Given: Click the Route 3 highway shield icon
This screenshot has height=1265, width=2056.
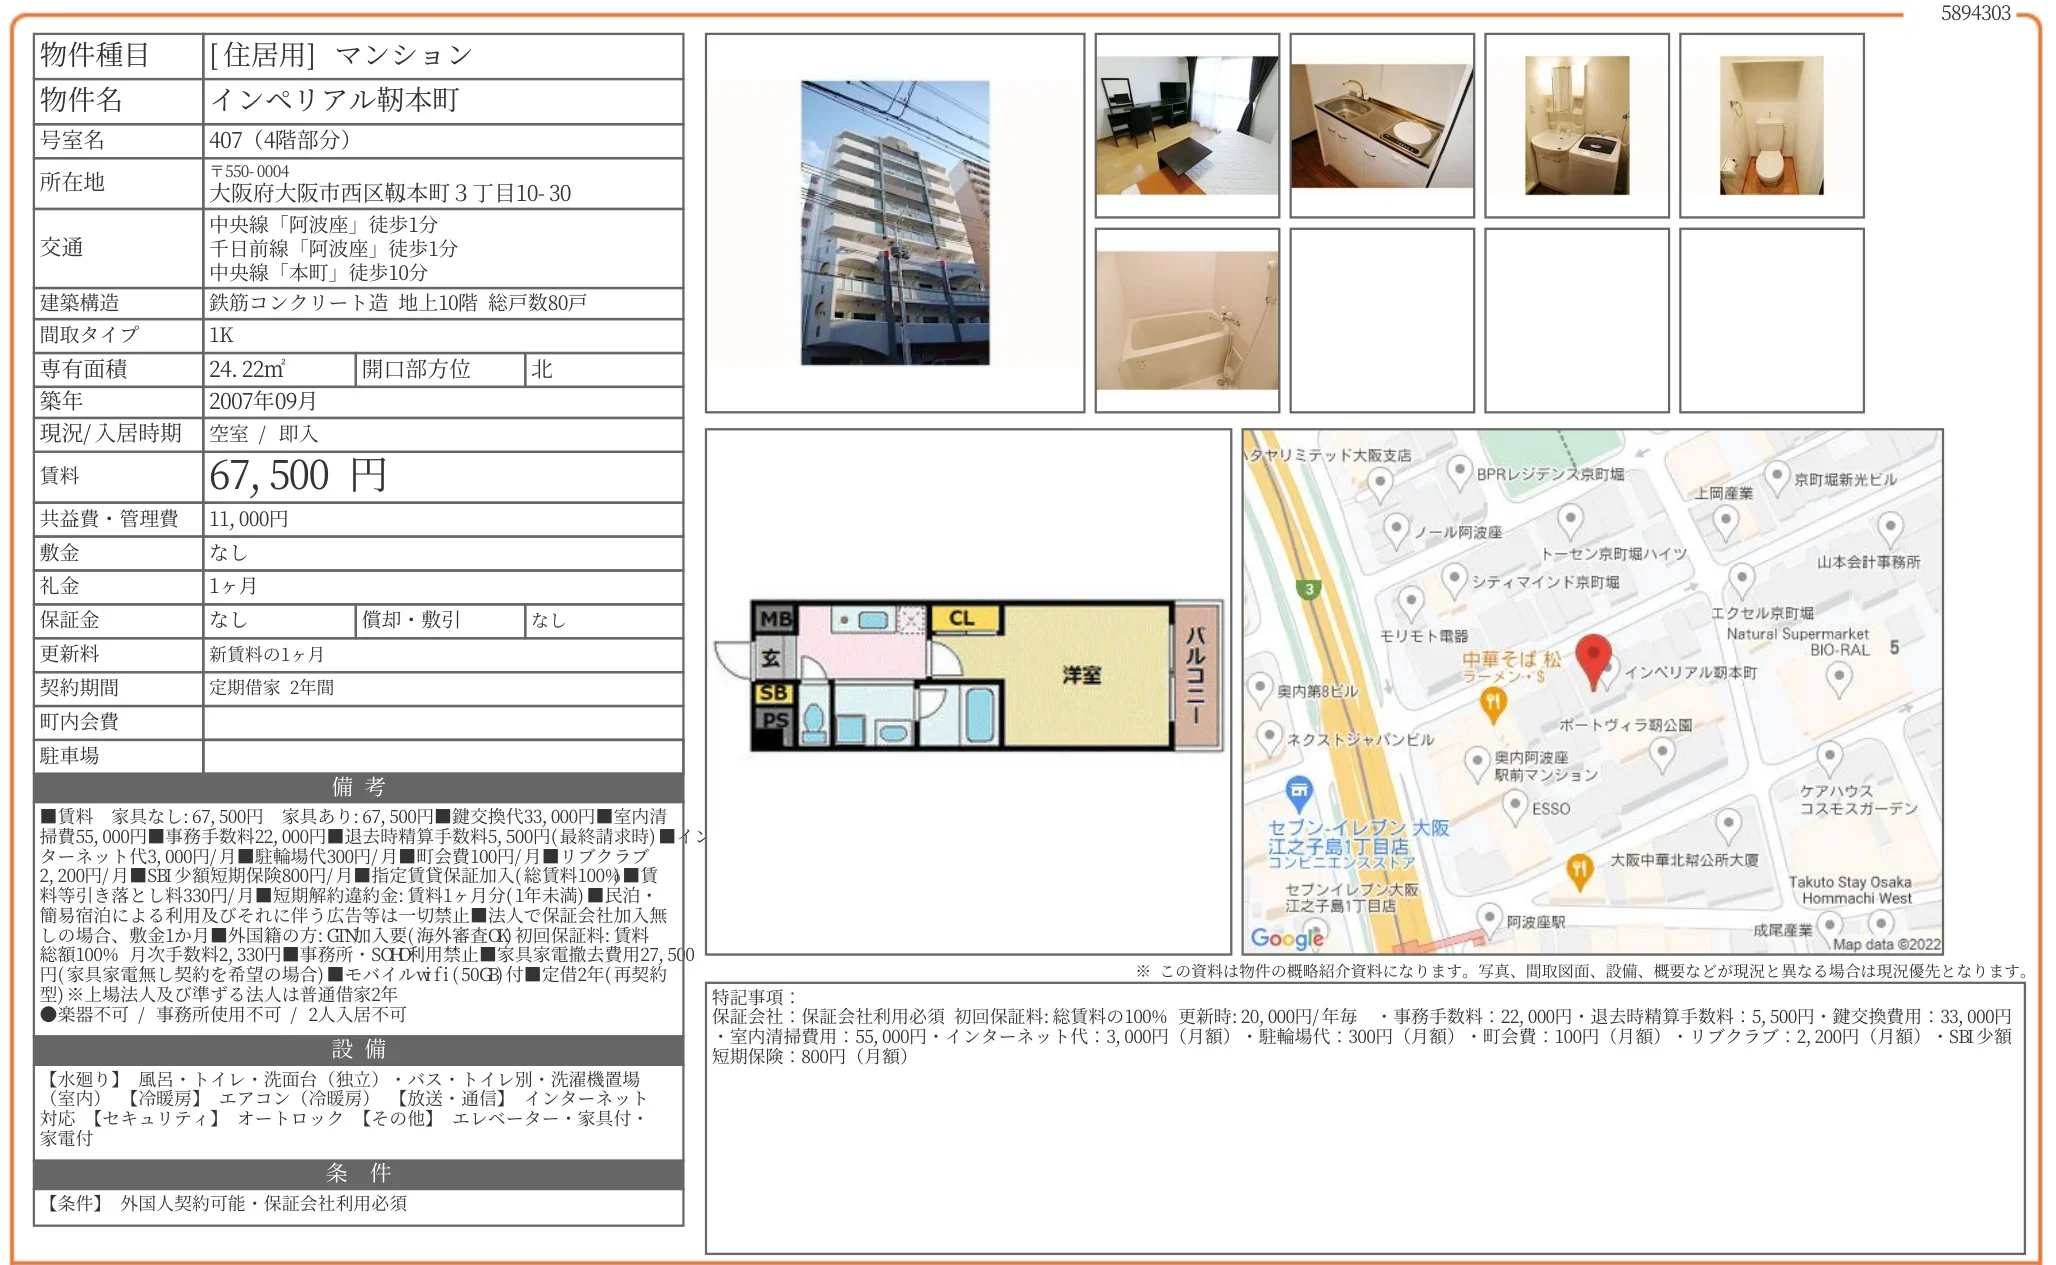Looking at the screenshot, I should [1308, 589].
